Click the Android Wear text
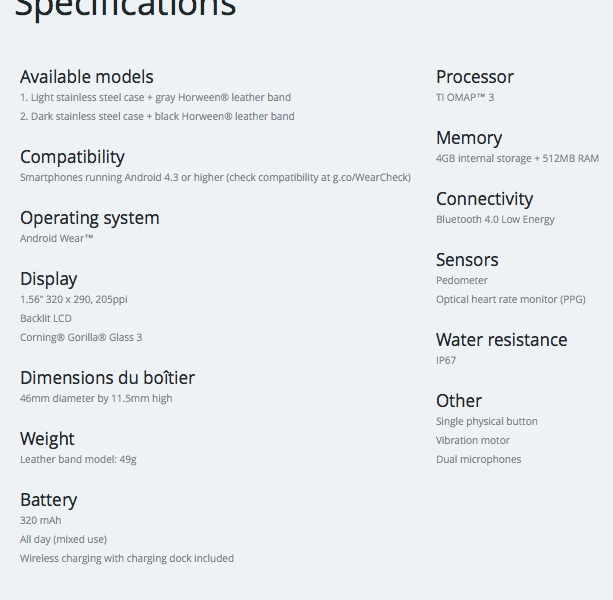This screenshot has width=613, height=600. (57, 238)
